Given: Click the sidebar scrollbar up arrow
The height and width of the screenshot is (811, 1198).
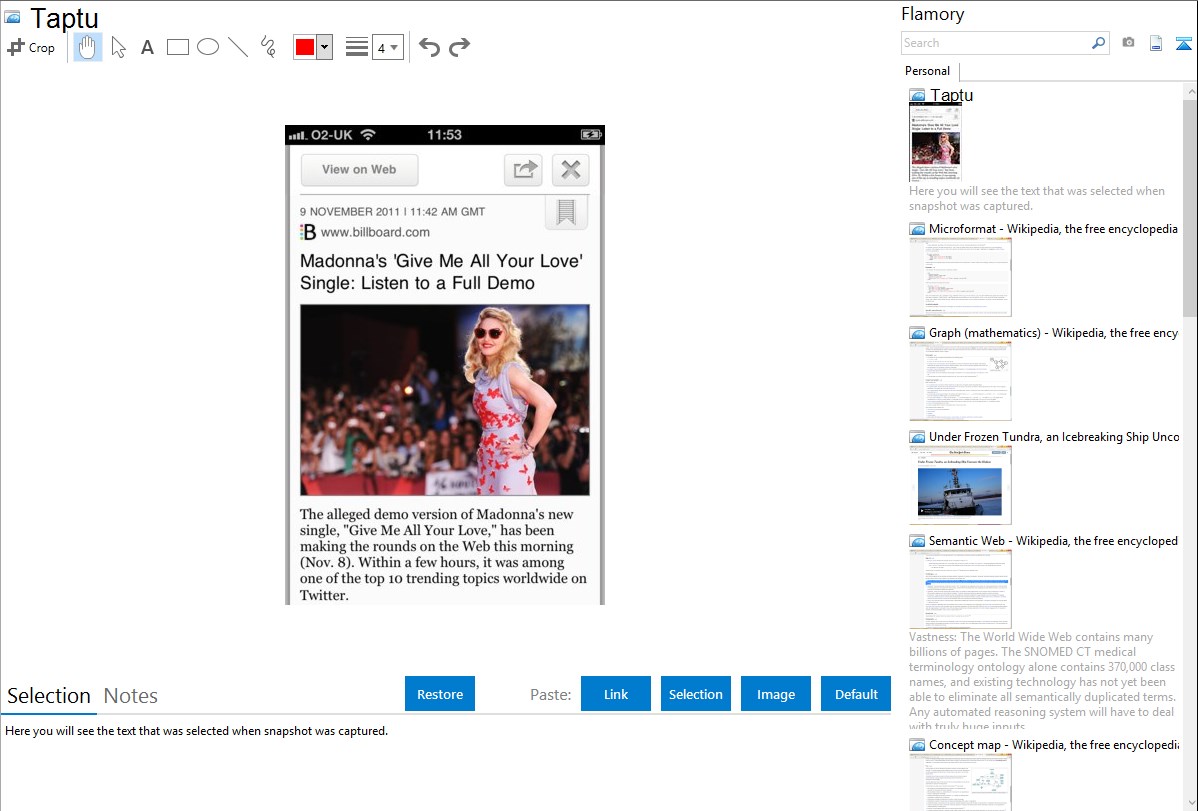Looking at the screenshot, I should pyautogui.click(x=1190, y=91).
